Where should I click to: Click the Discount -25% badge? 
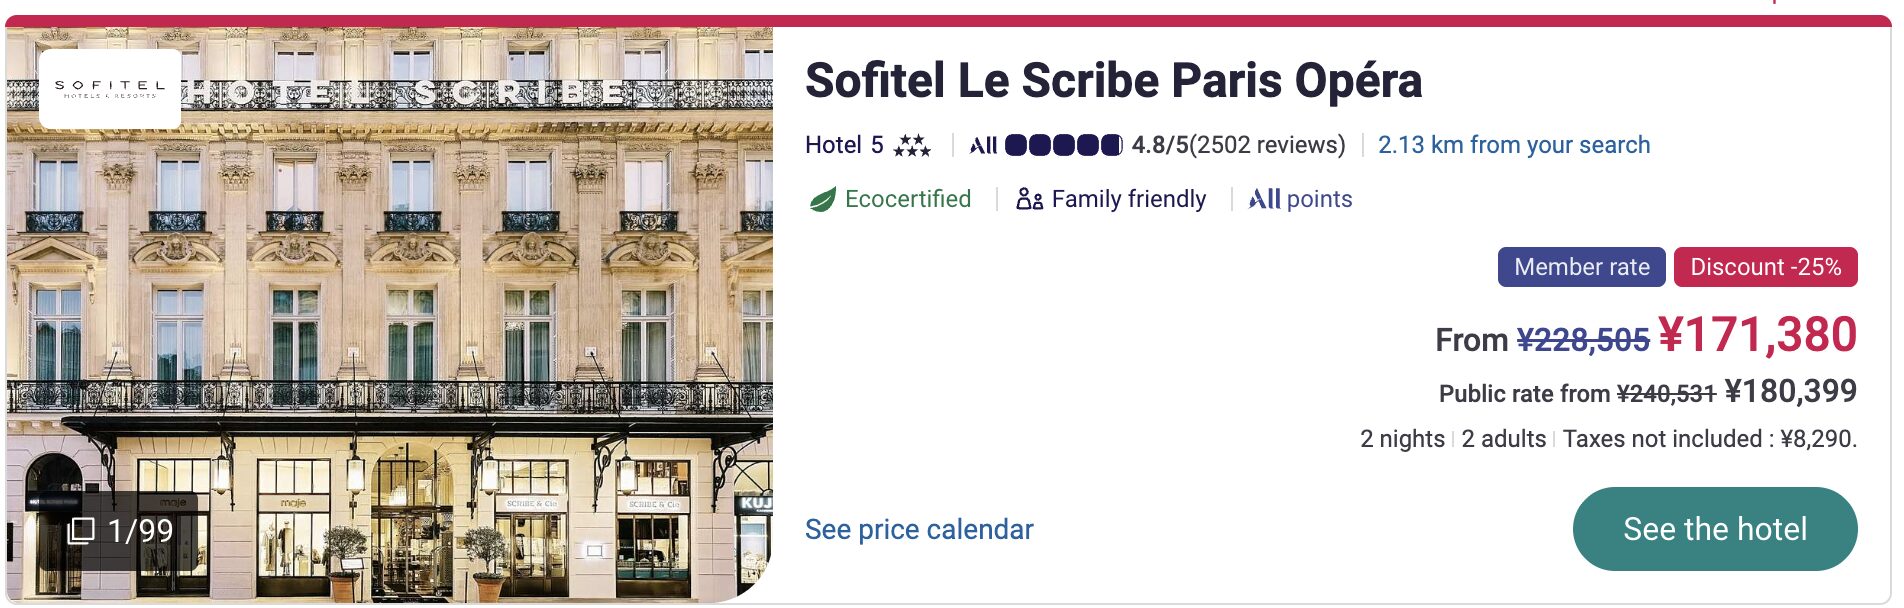1765,267
